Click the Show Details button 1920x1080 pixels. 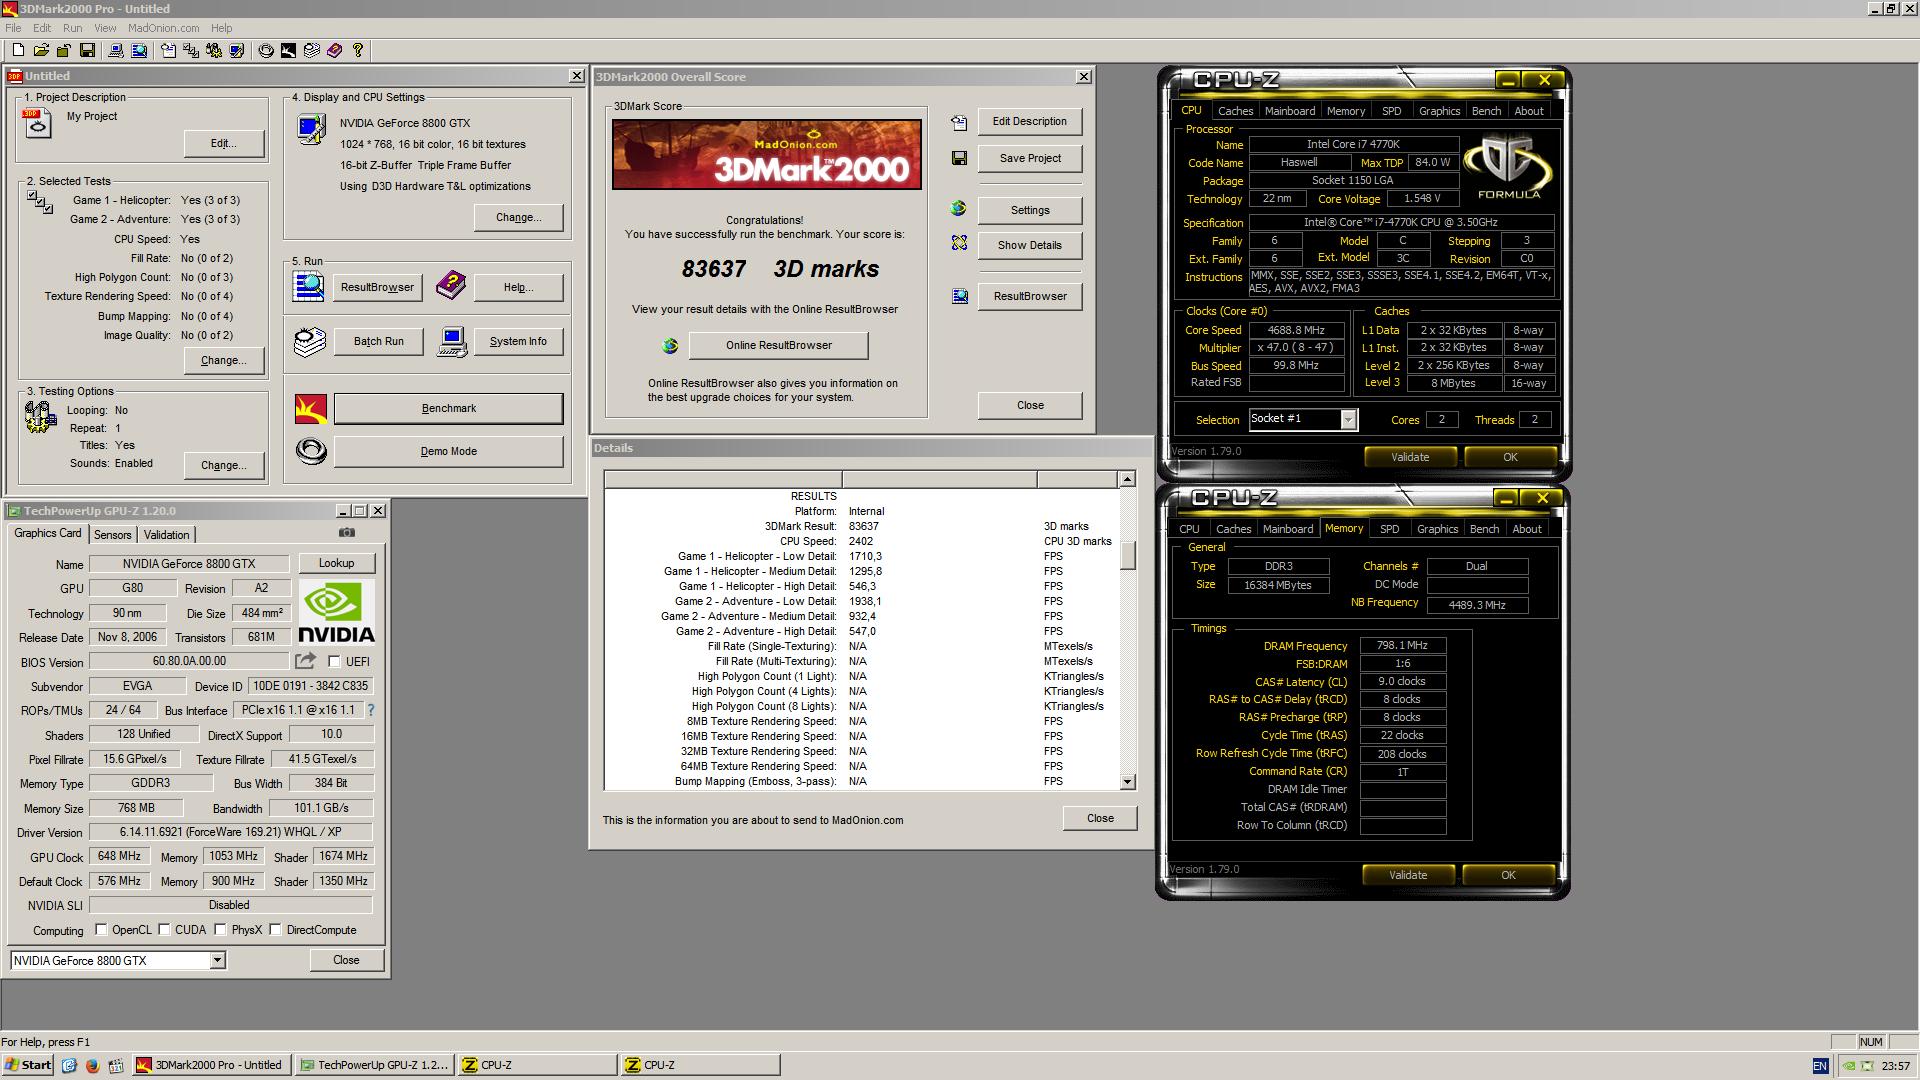point(1029,245)
